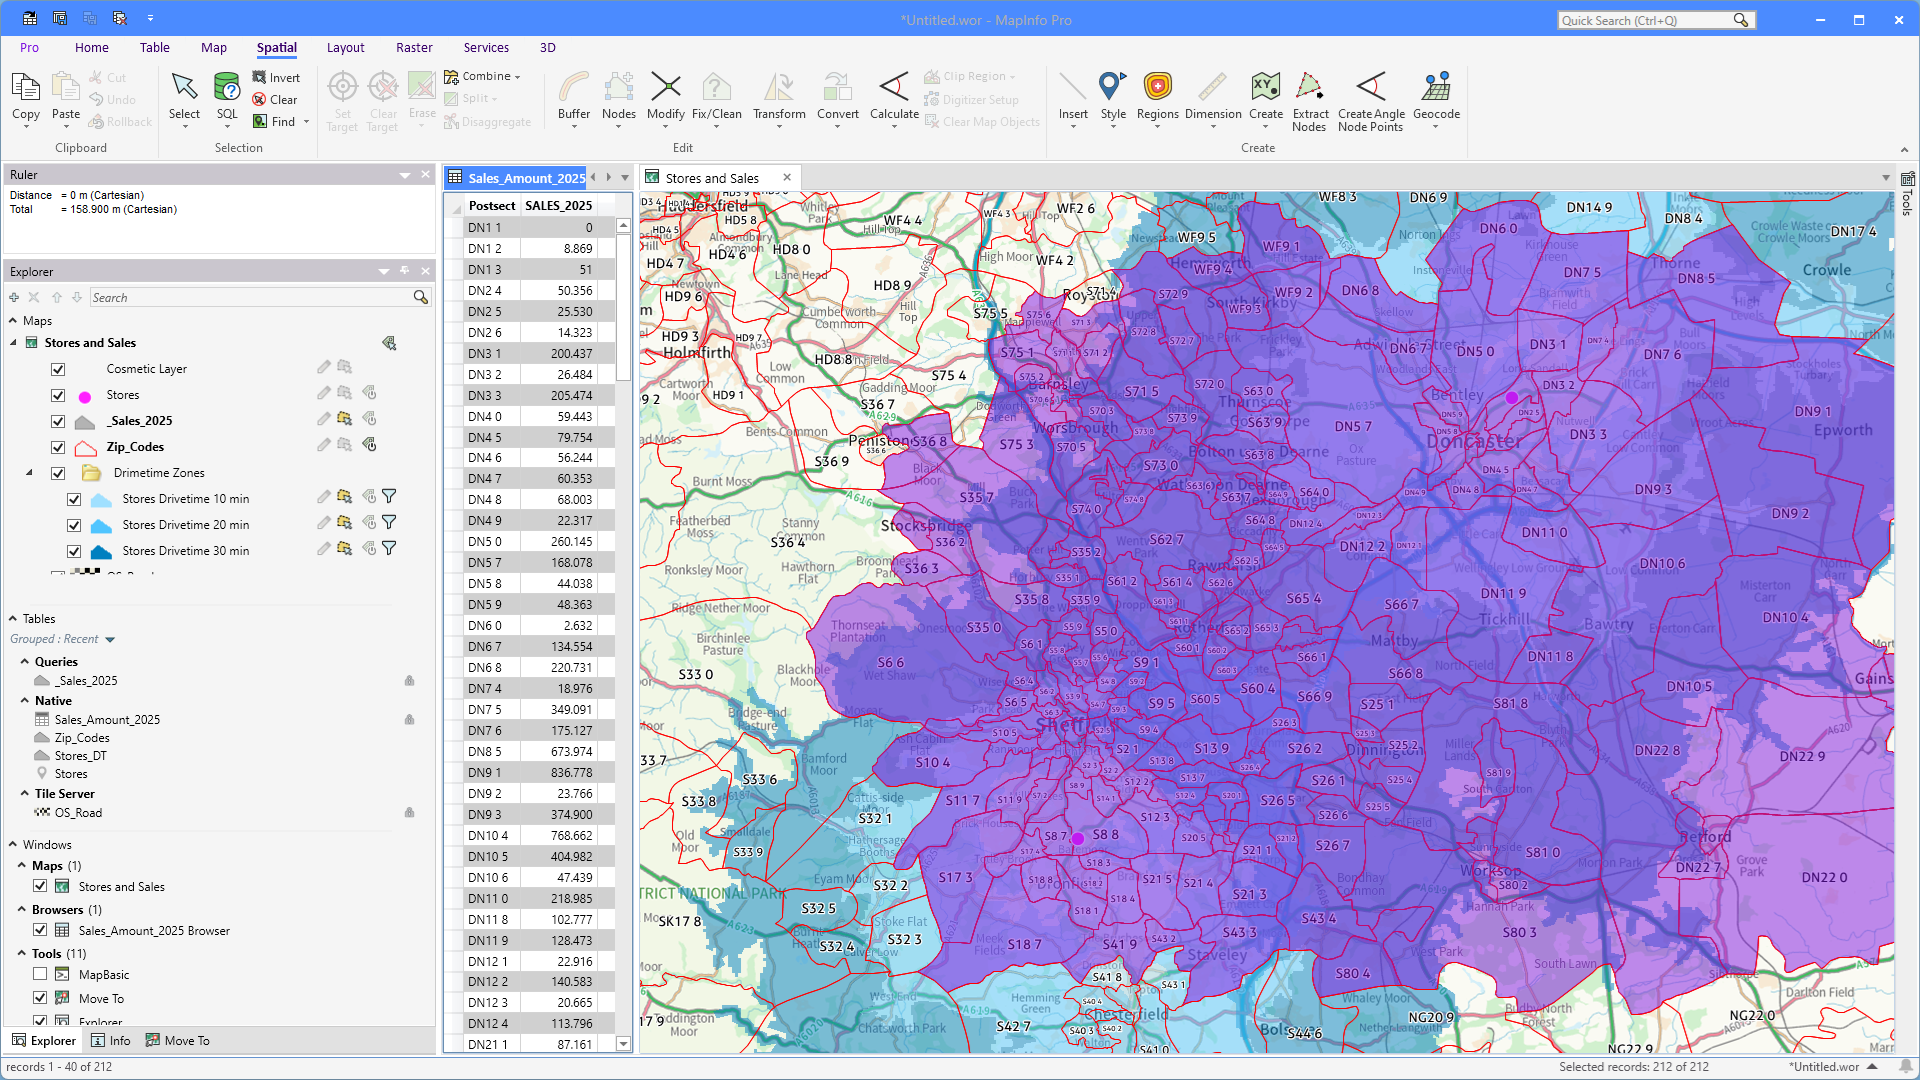Click the Fix/Clean tool
Screen dimensions: 1920x1080
click(716, 96)
